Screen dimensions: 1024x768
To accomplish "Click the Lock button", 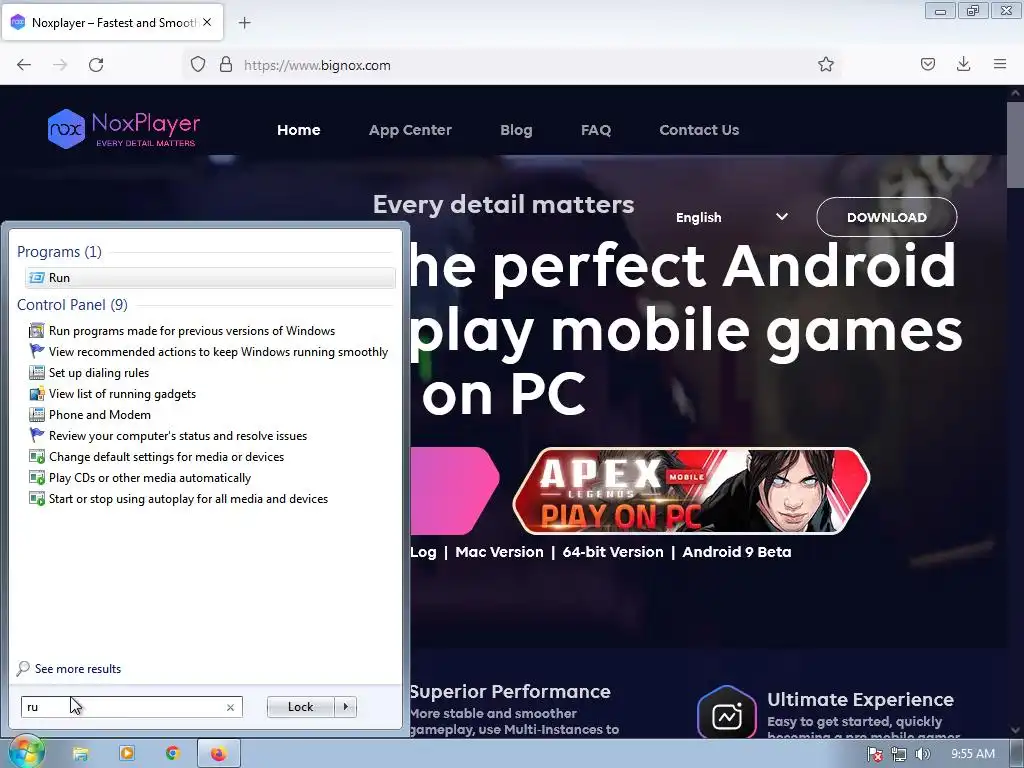I will [300, 707].
